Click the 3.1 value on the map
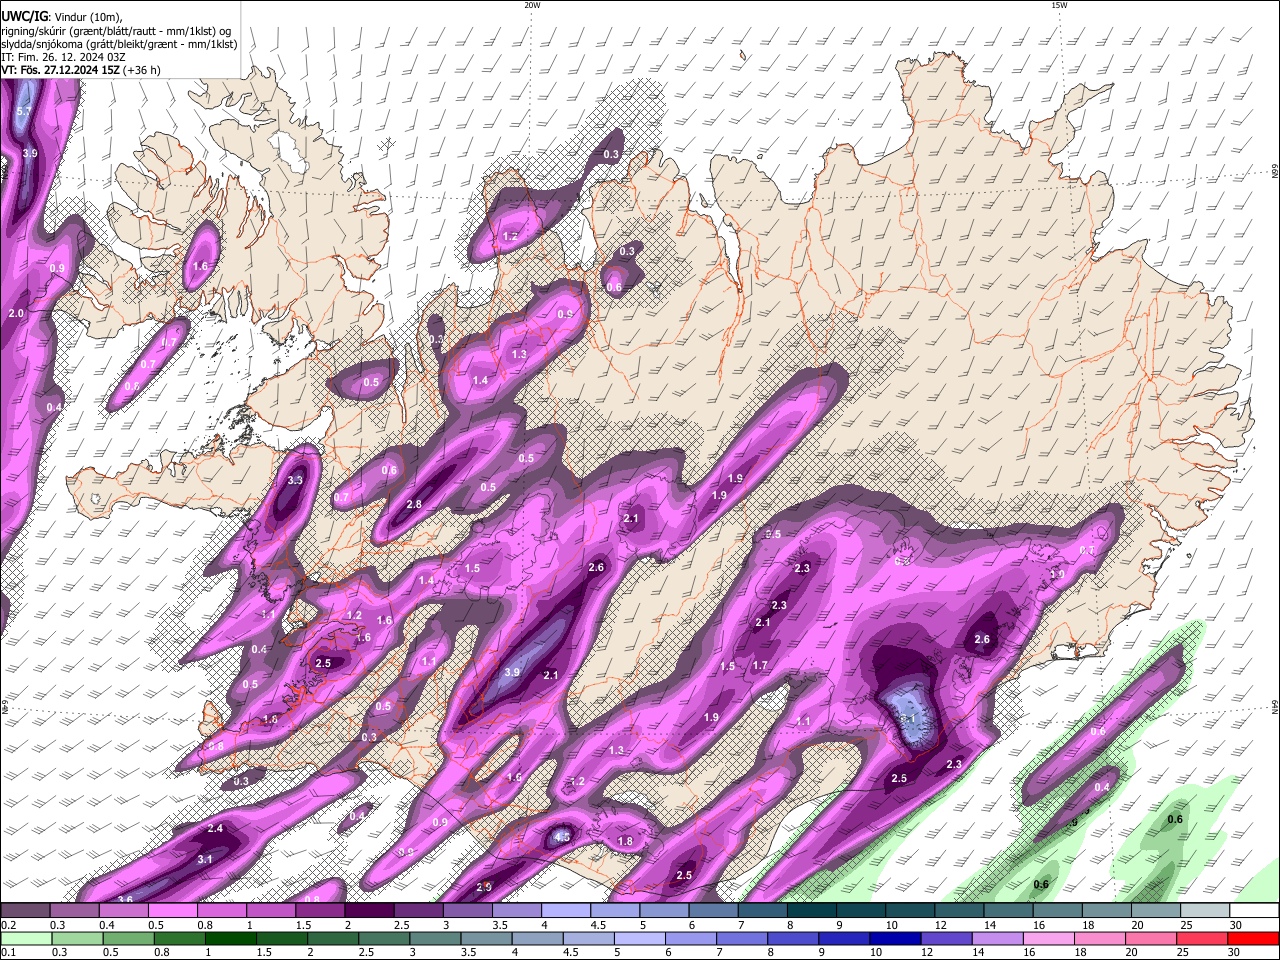Viewport: 1280px width, 960px height. pyautogui.click(x=205, y=859)
